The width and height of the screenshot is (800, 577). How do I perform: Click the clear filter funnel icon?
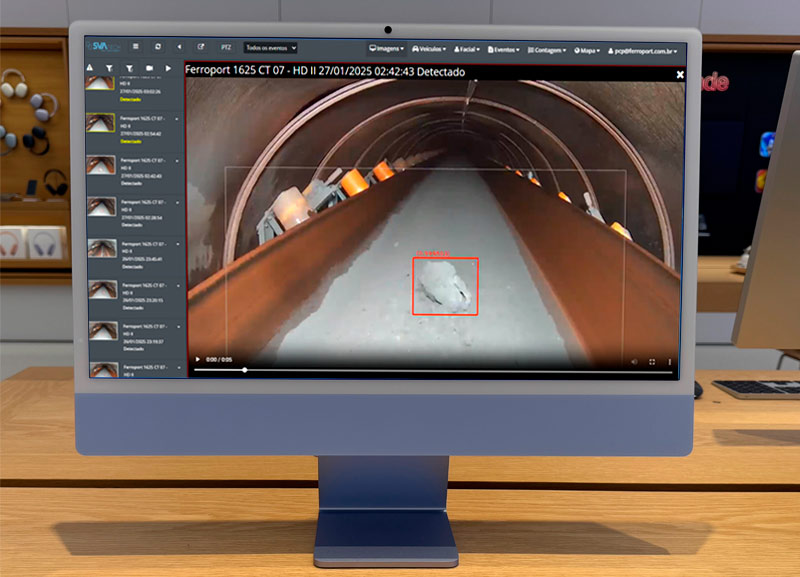[x=130, y=68]
